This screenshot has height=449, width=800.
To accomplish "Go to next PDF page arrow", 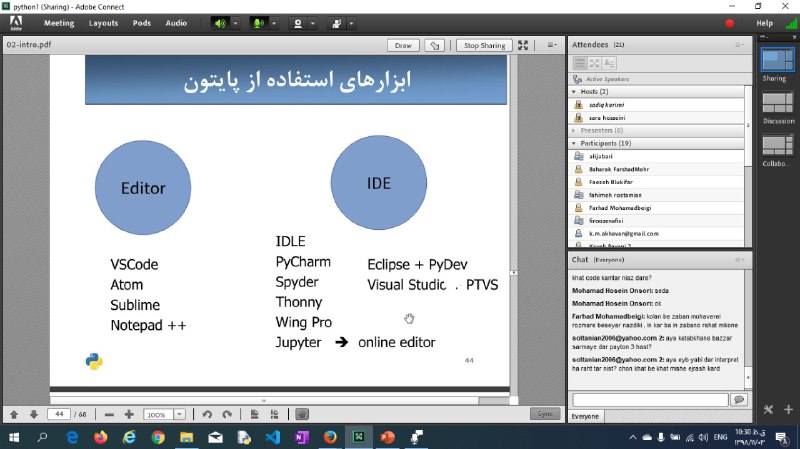I will coord(34,414).
